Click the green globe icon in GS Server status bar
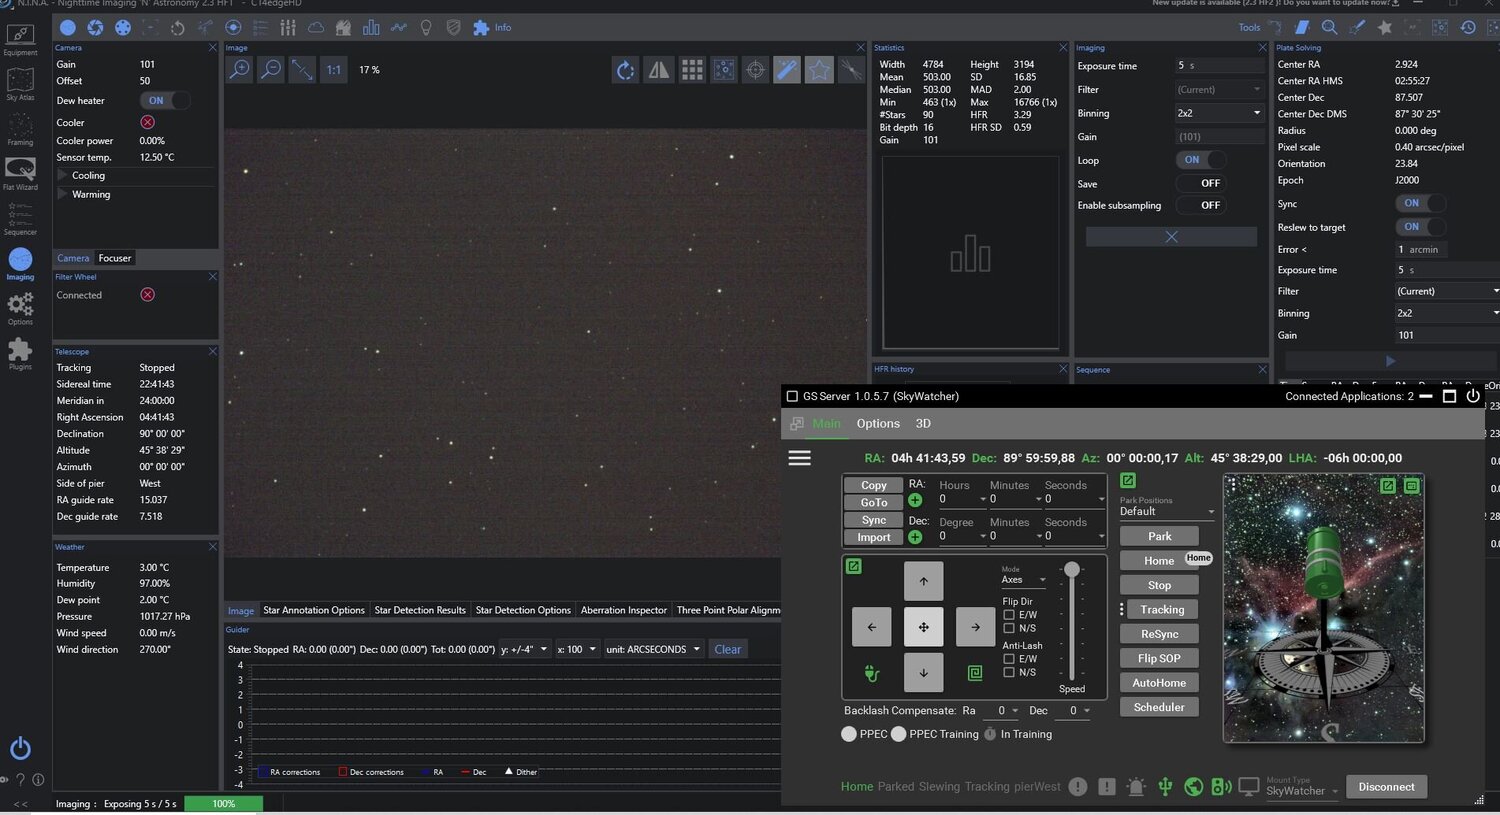1500x815 pixels. pos(1193,787)
